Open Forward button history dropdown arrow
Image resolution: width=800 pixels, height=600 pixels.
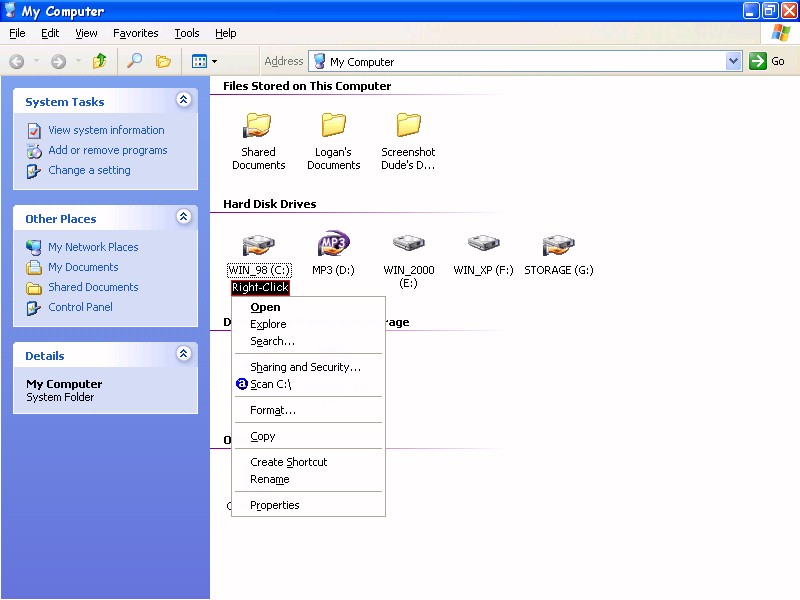pos(78,62)
